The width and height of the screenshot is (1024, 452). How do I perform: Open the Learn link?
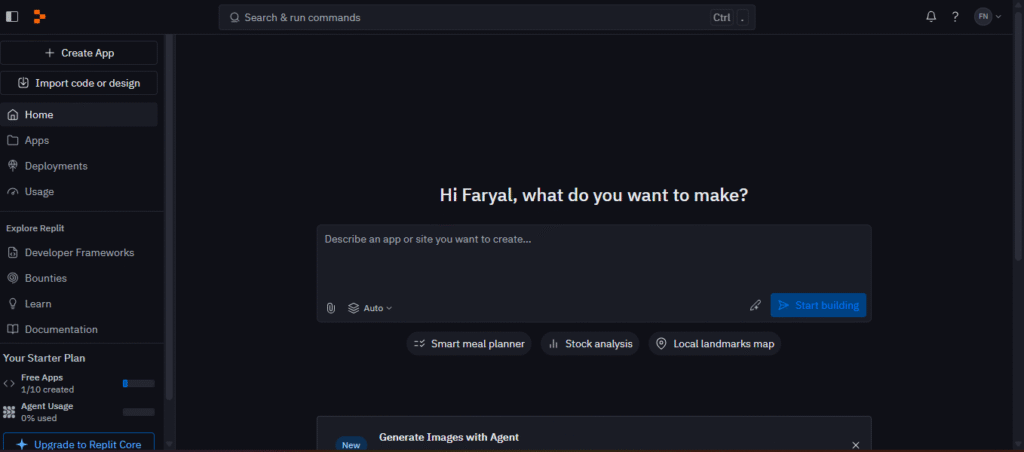(x=79, y=304)
